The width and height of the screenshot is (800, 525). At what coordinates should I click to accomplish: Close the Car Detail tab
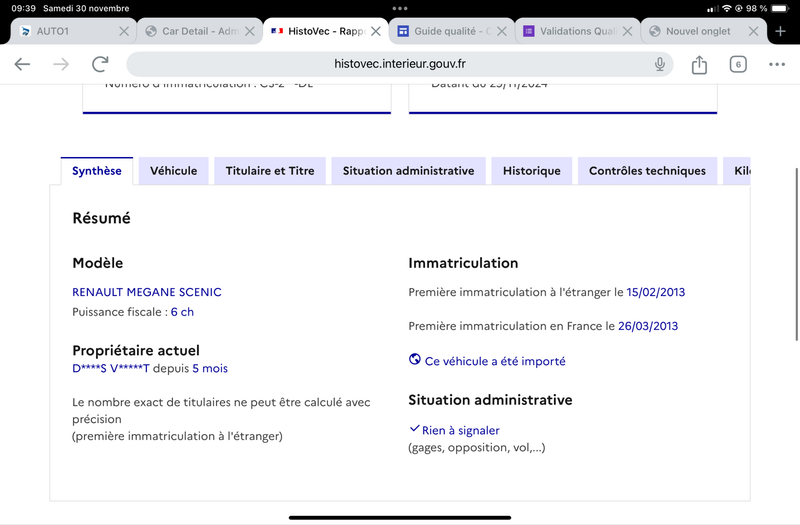(x=249, y=31)
